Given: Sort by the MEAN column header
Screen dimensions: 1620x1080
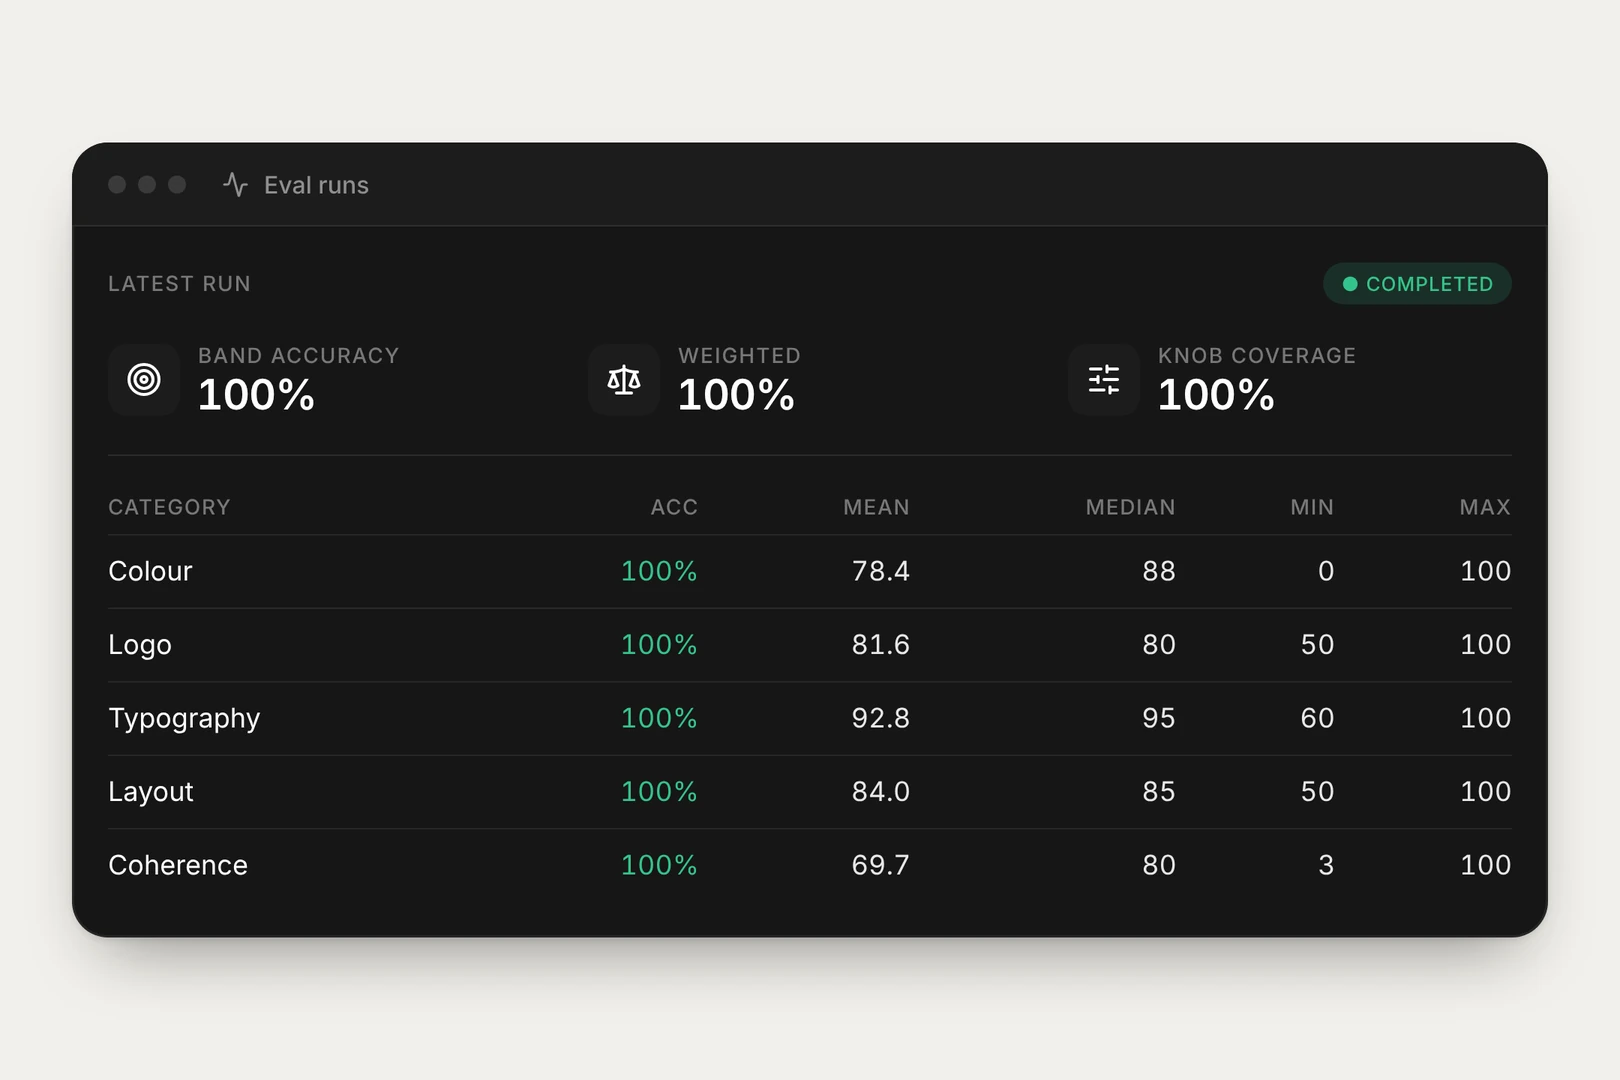Looking at the screenshot, I should (x=876, y=507).
